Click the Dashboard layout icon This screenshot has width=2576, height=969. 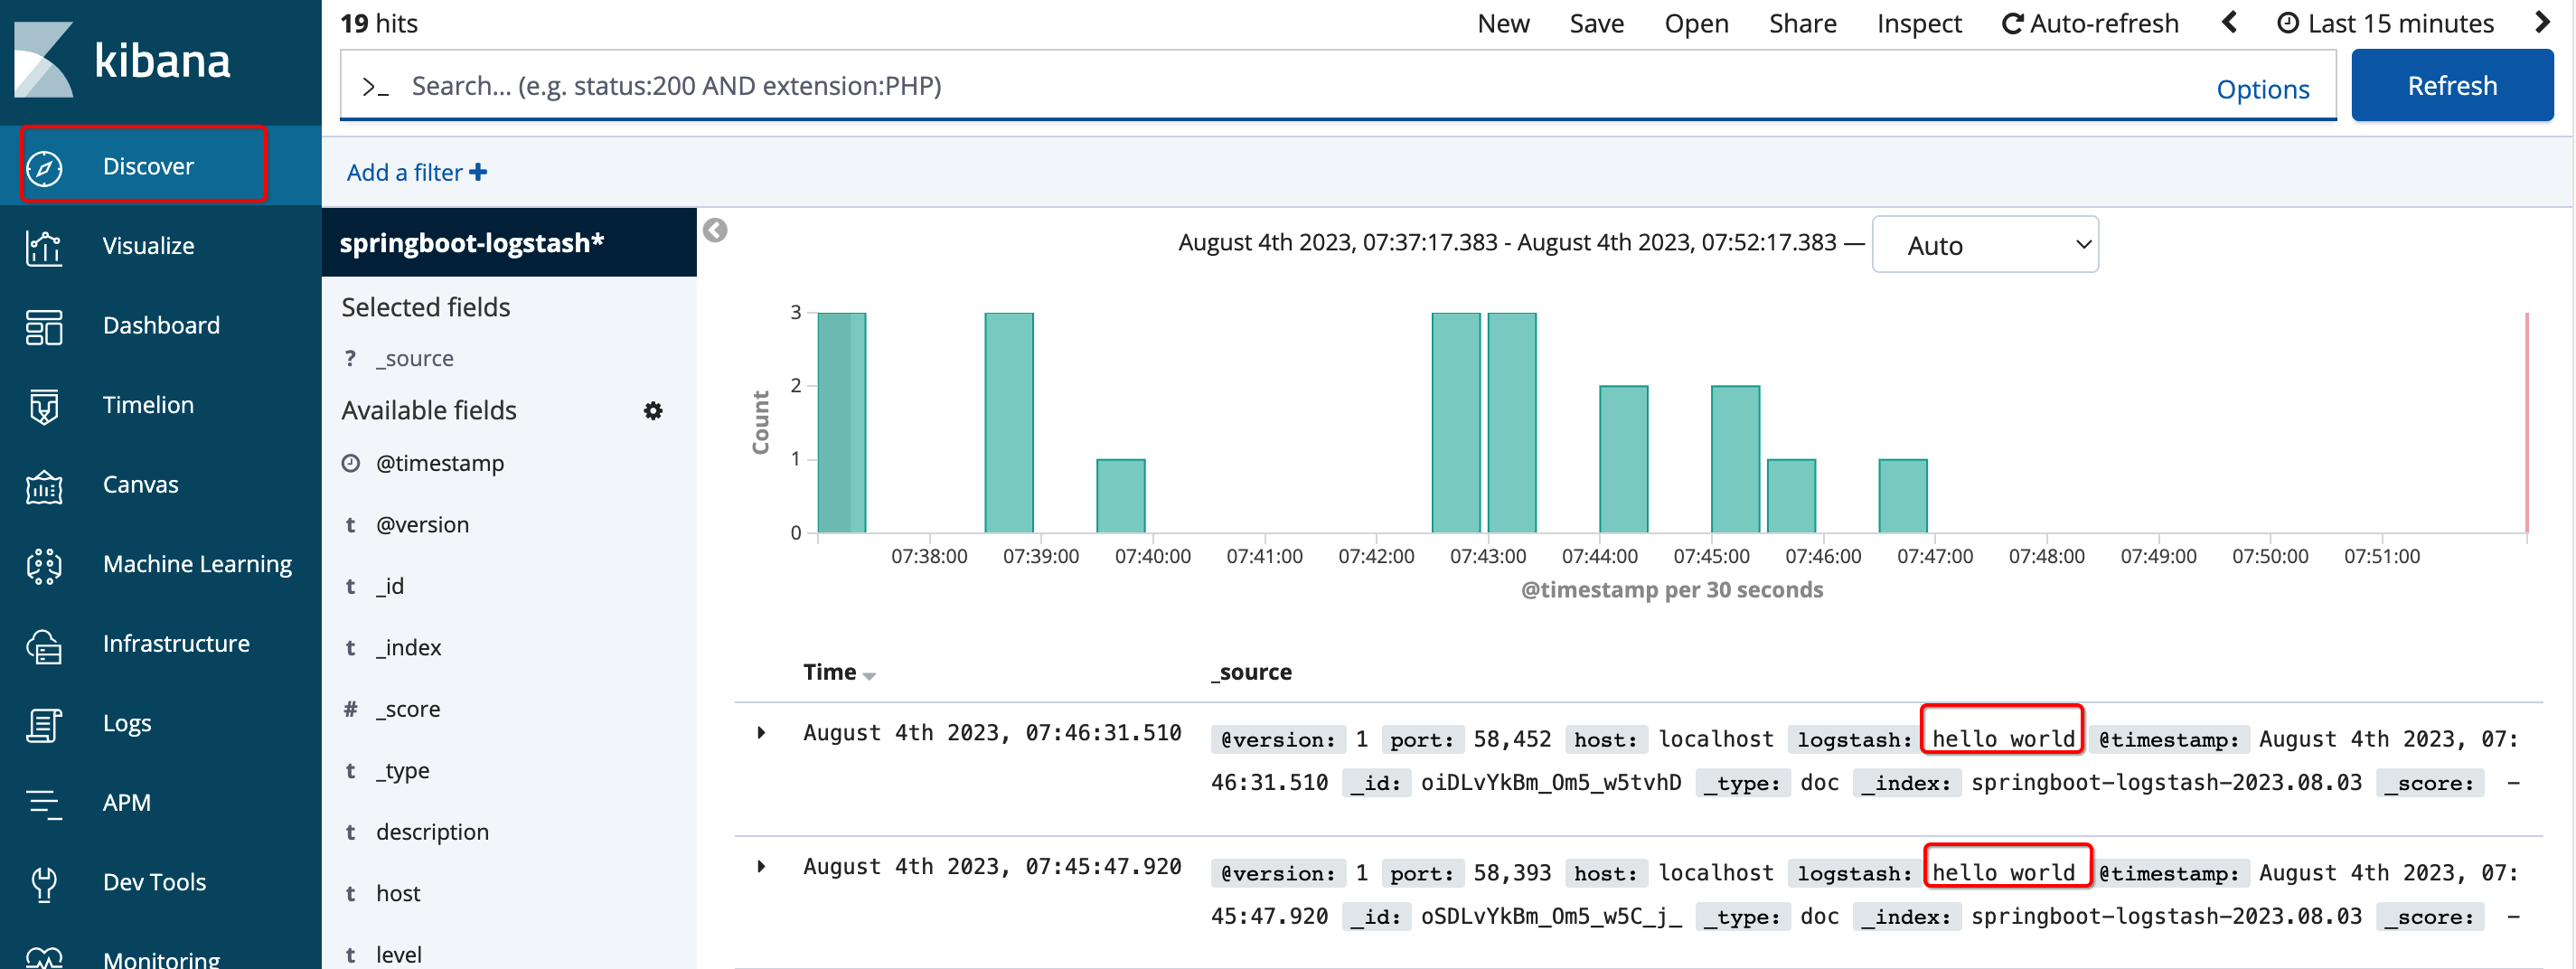pyautogui.click(x=44, y=326)
